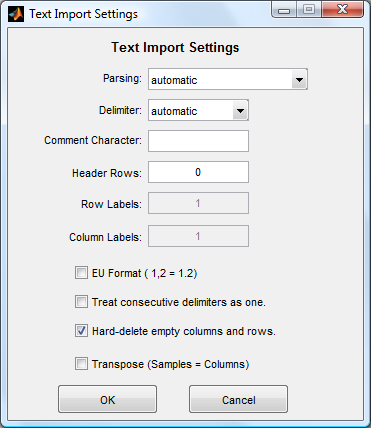
Task: Open the Parsing dropdown arrow
Action: [x=299, y=80]
